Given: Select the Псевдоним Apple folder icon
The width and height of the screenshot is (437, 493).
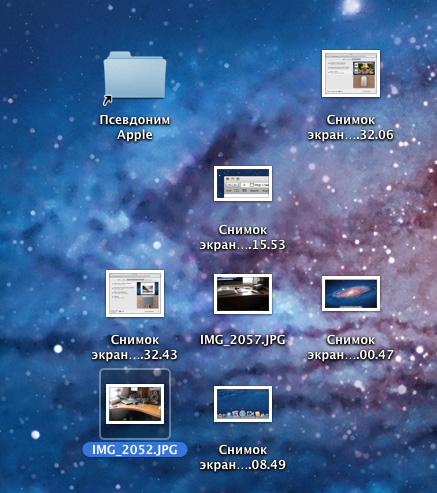Looking at the screenshot, I should point(135,76).
